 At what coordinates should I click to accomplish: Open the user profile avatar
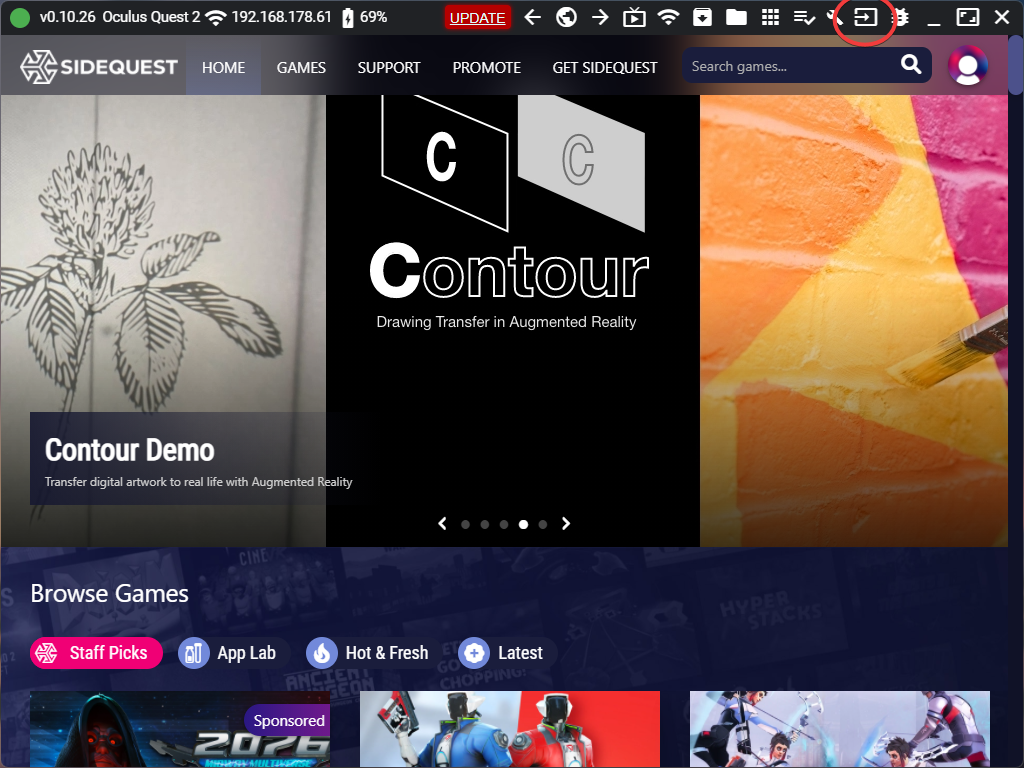click(968, 65)
